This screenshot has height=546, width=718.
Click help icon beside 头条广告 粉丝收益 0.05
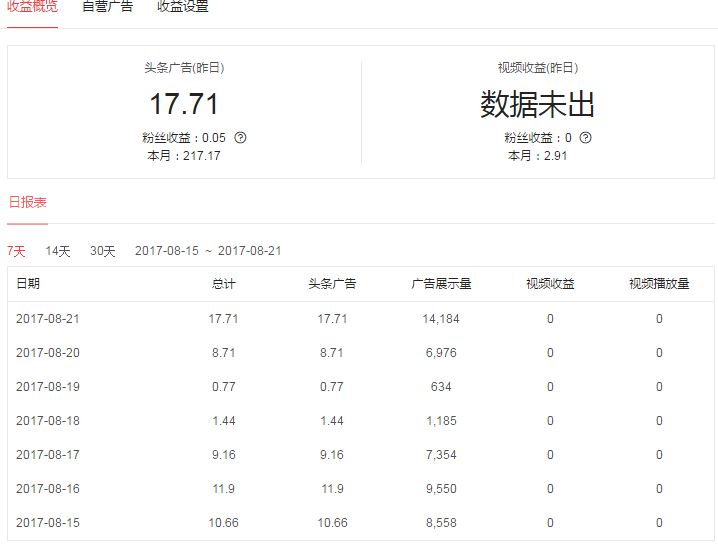(x=240, y=138)
